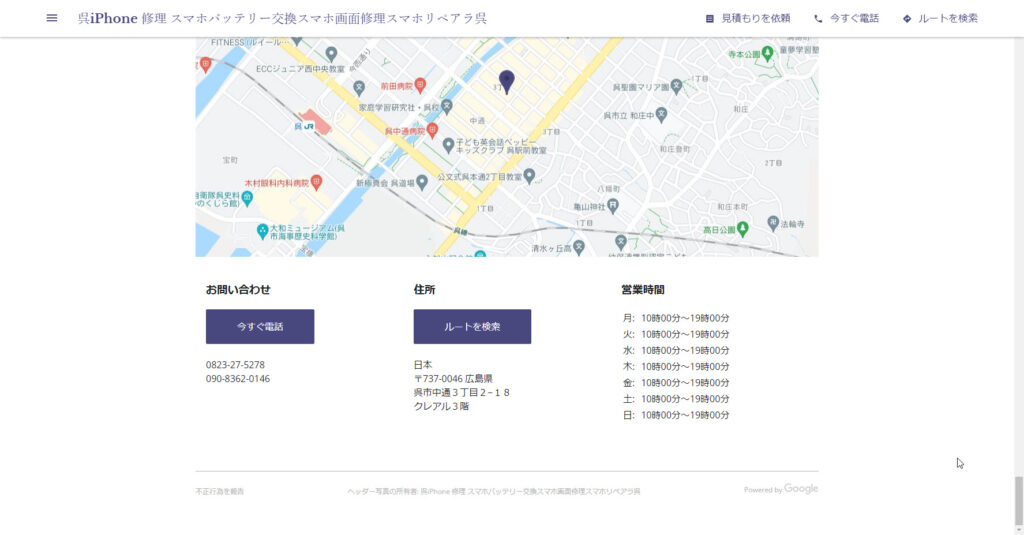Click address line 呉市中通３丁目２−１８

[x=462, y=392]
